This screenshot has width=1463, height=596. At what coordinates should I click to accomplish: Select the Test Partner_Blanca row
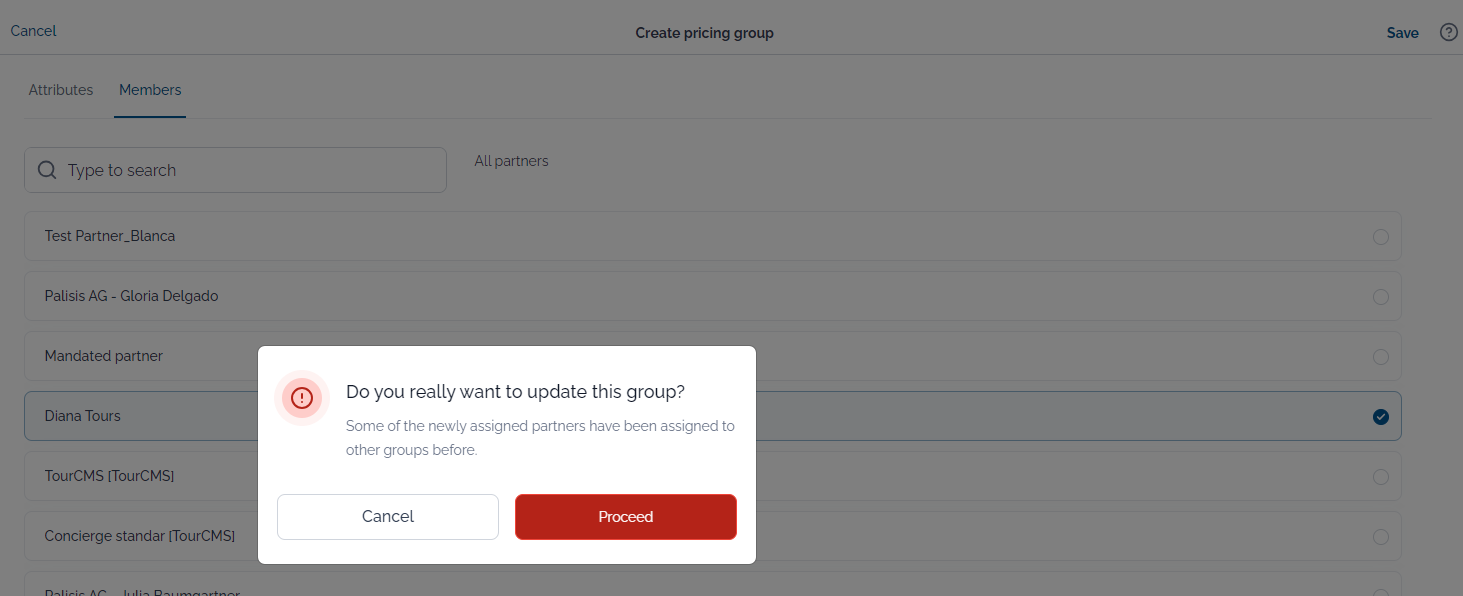pos(713,236)
